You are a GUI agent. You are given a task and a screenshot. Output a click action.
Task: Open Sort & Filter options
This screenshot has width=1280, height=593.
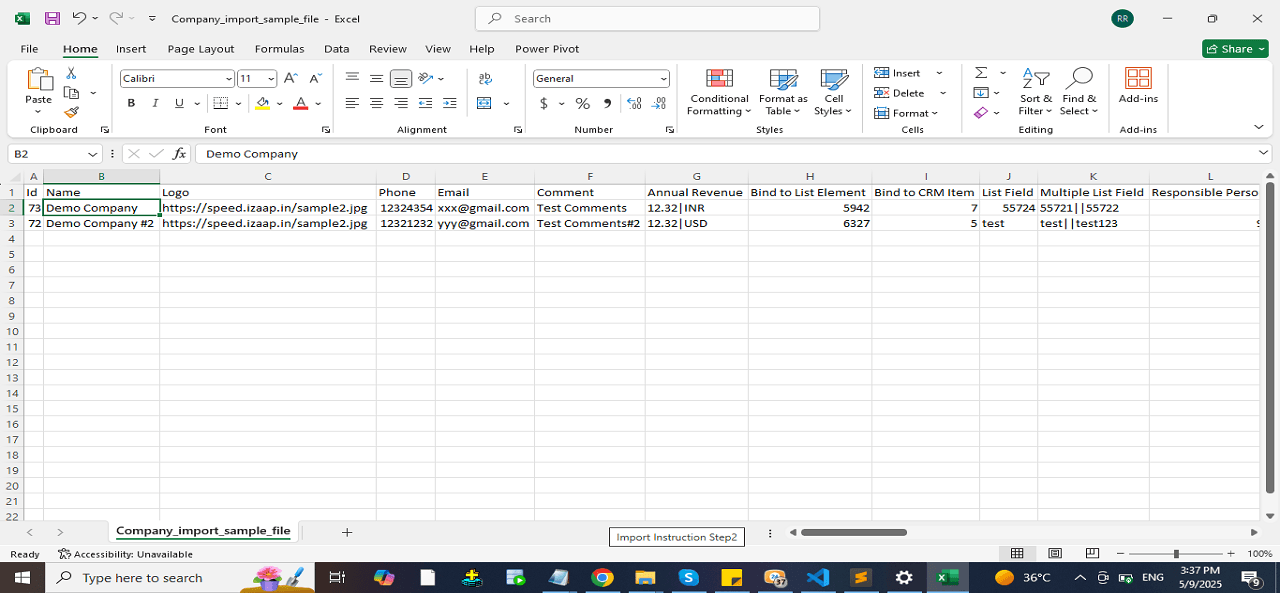click(1036, 94)
